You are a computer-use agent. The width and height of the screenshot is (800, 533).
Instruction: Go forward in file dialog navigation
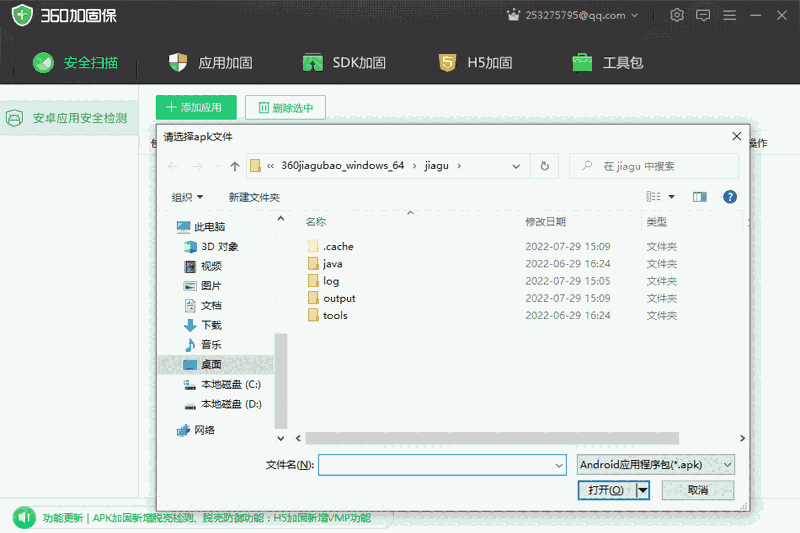[x=197, y=166]
